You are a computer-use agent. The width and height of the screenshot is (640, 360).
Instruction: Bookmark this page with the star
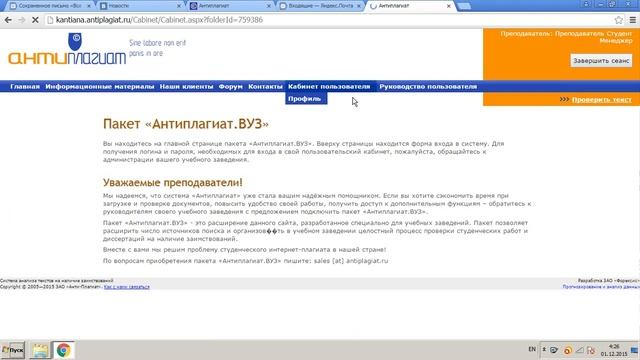click(619, 20)
